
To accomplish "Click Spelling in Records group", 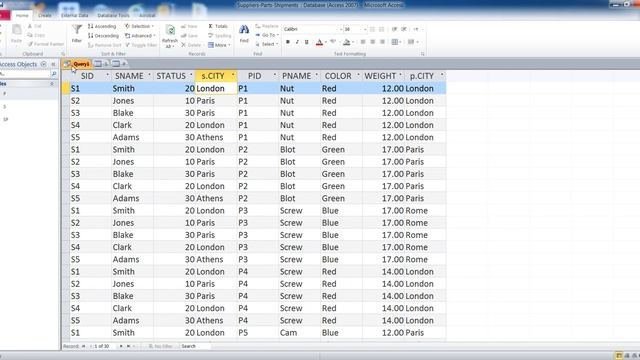I will coord(220,36).
